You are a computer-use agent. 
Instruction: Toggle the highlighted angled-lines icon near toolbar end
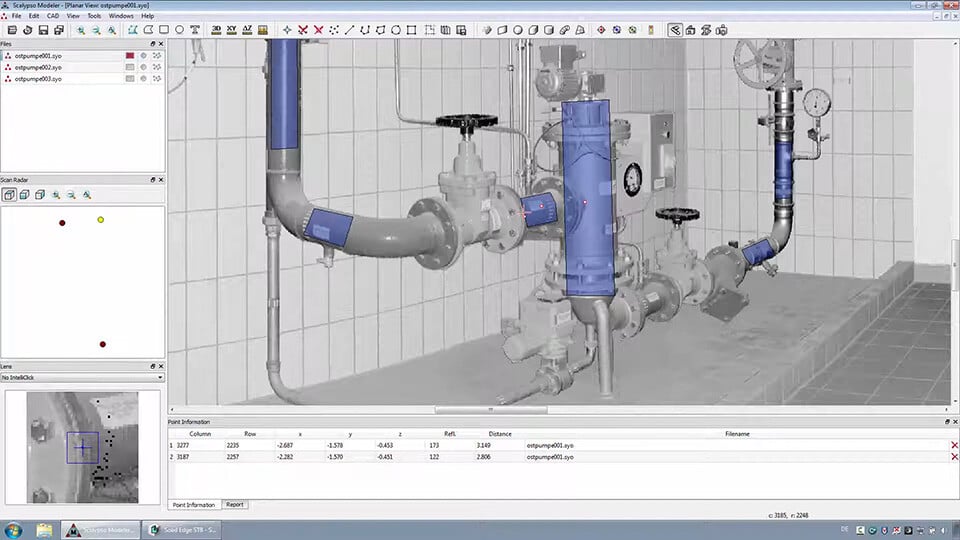(x=675, y=30)
